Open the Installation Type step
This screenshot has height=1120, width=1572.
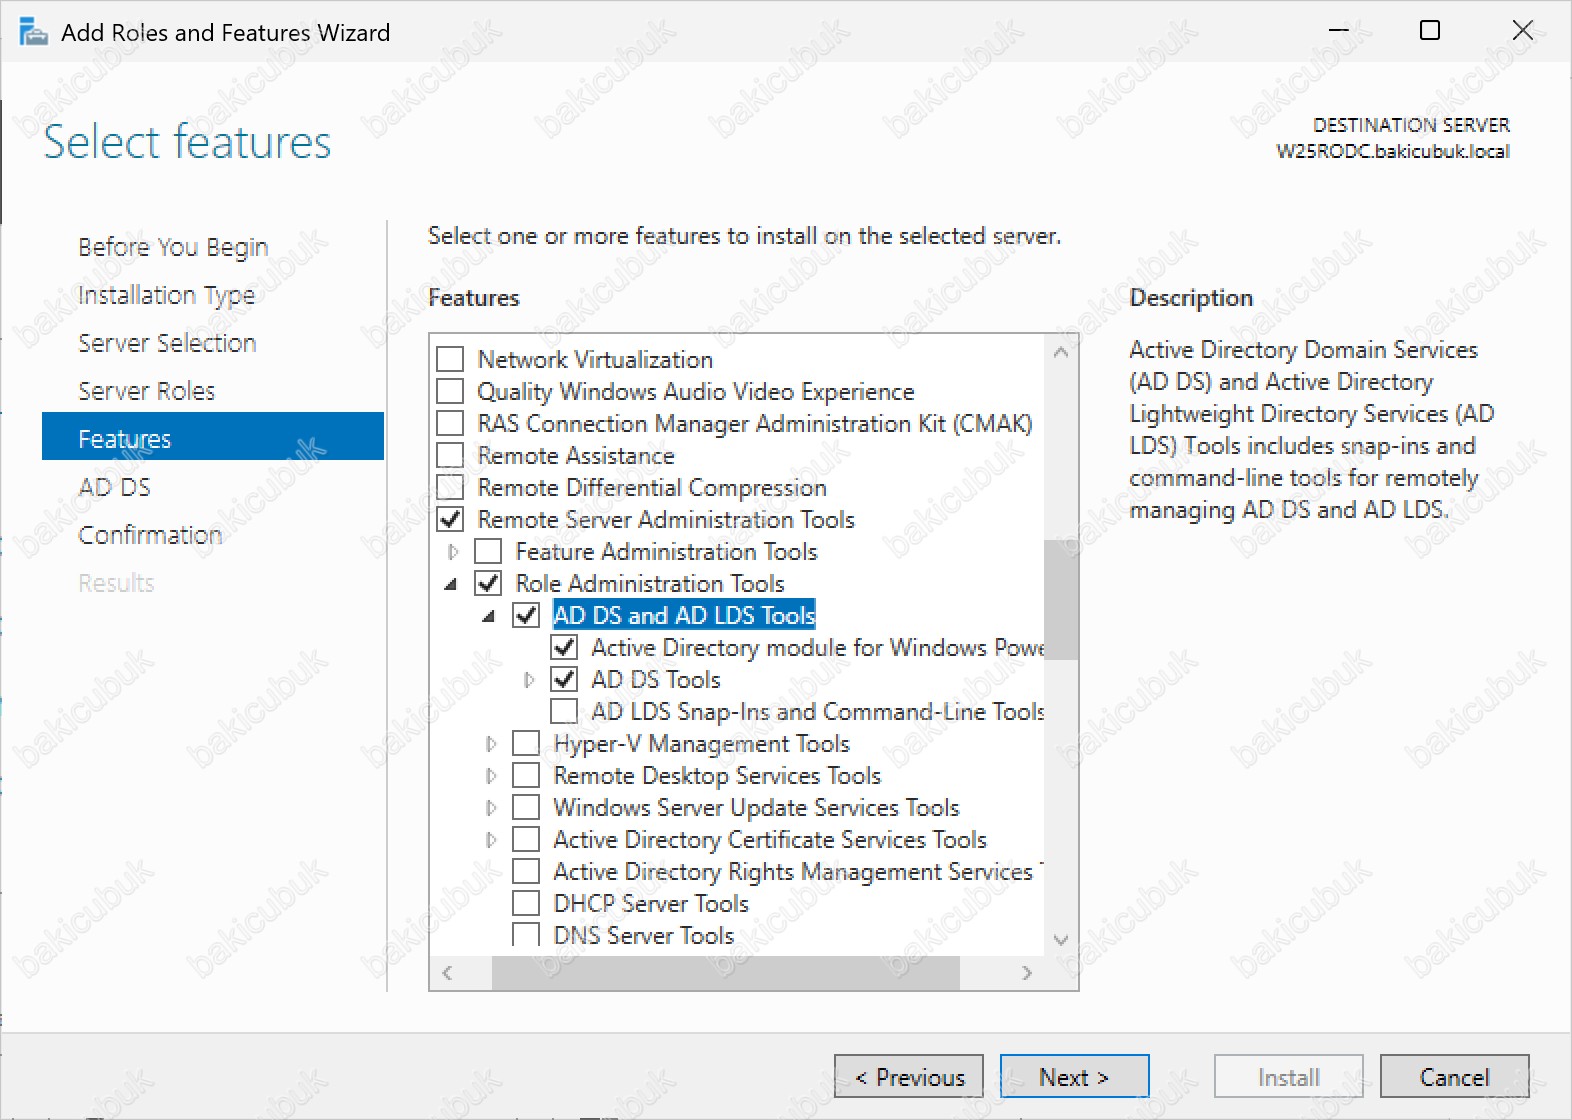[166, 295]
